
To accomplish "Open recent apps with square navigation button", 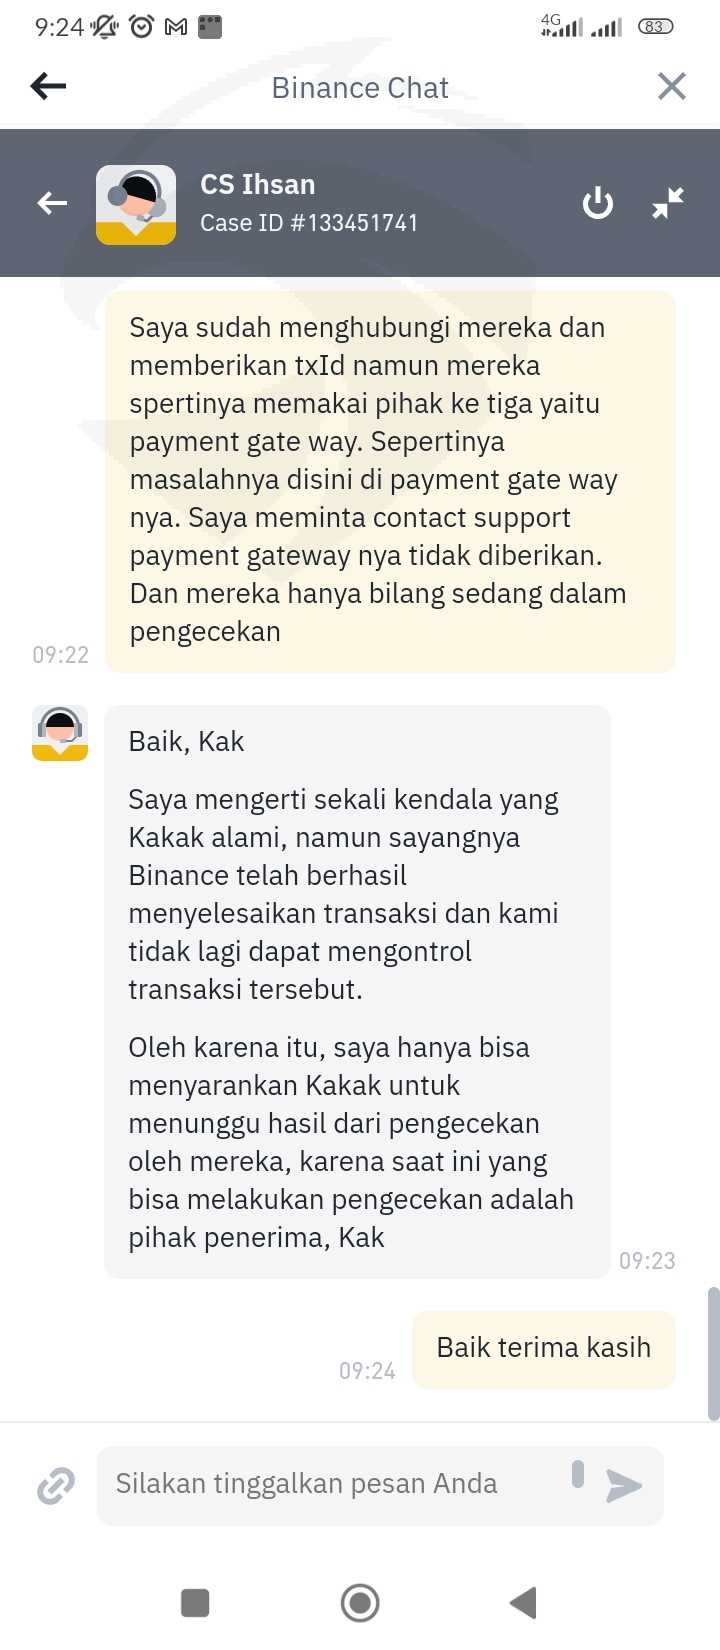I will click(x=195, y=1603).
